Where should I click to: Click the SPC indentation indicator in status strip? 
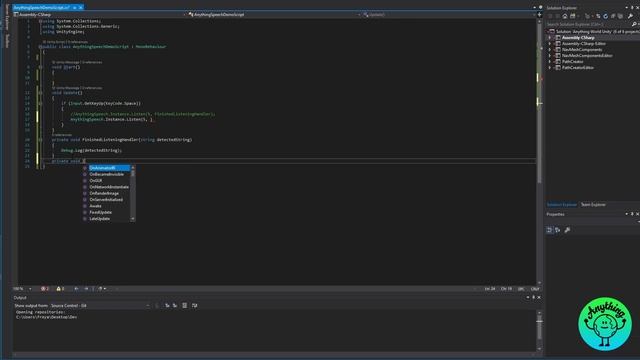(x=521, y=289)
